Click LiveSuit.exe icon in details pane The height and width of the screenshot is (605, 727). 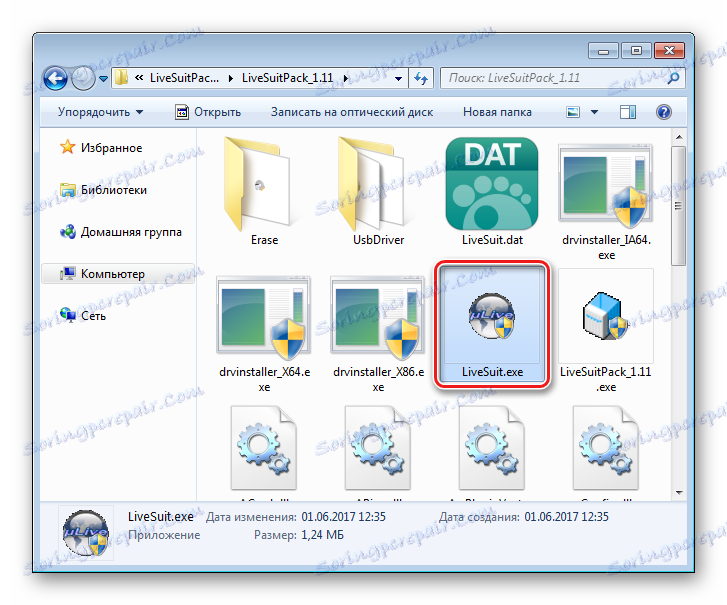coord(85,533)
